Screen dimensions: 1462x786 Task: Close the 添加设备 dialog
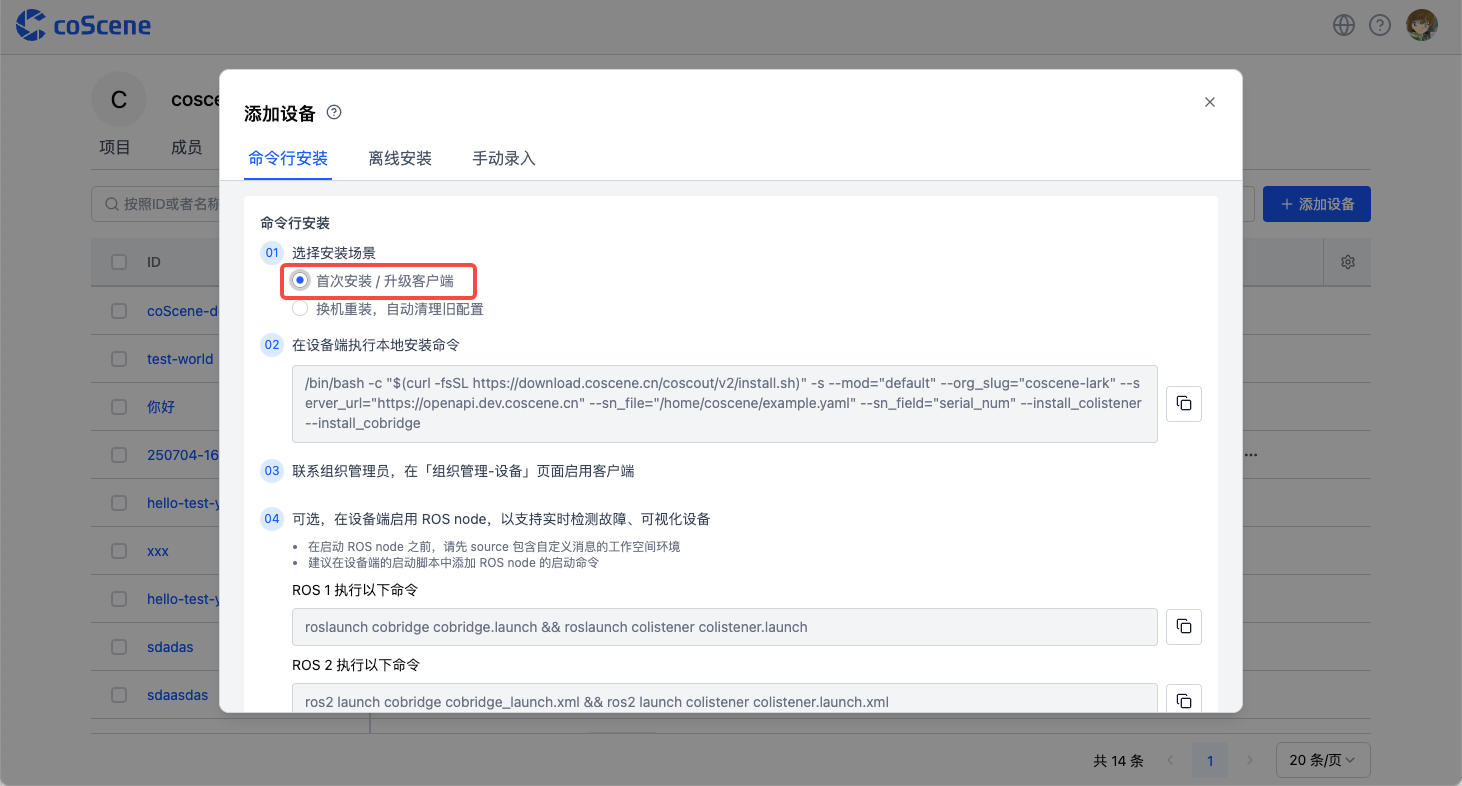1210,102
